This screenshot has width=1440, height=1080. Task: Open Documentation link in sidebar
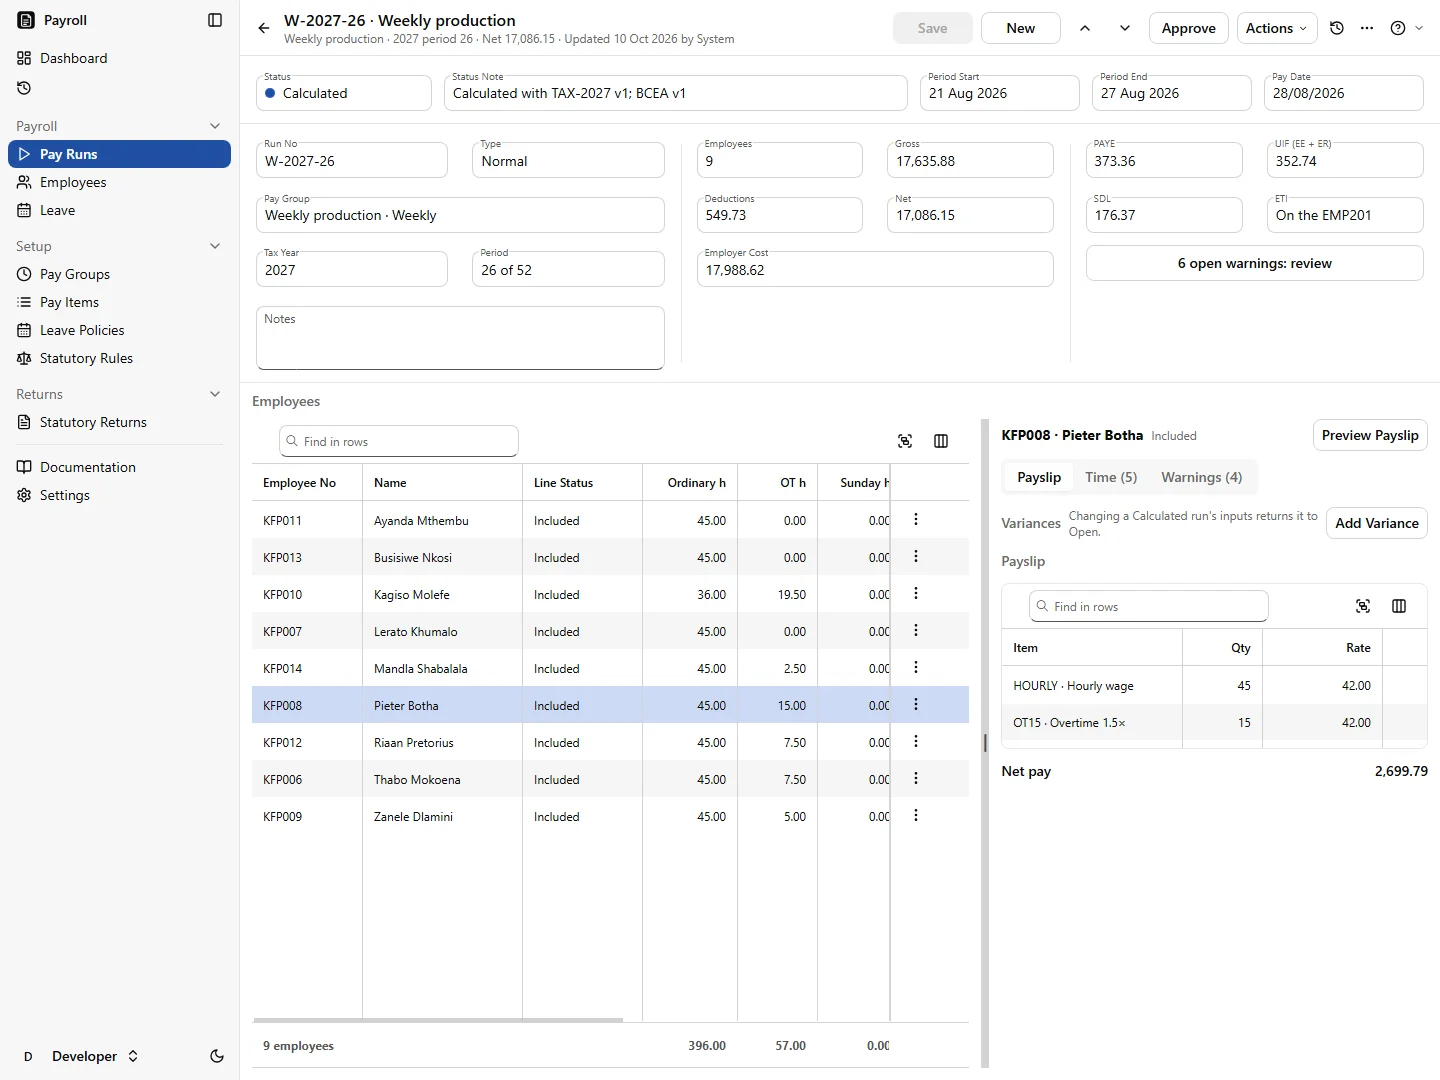(x=119, y=467)
